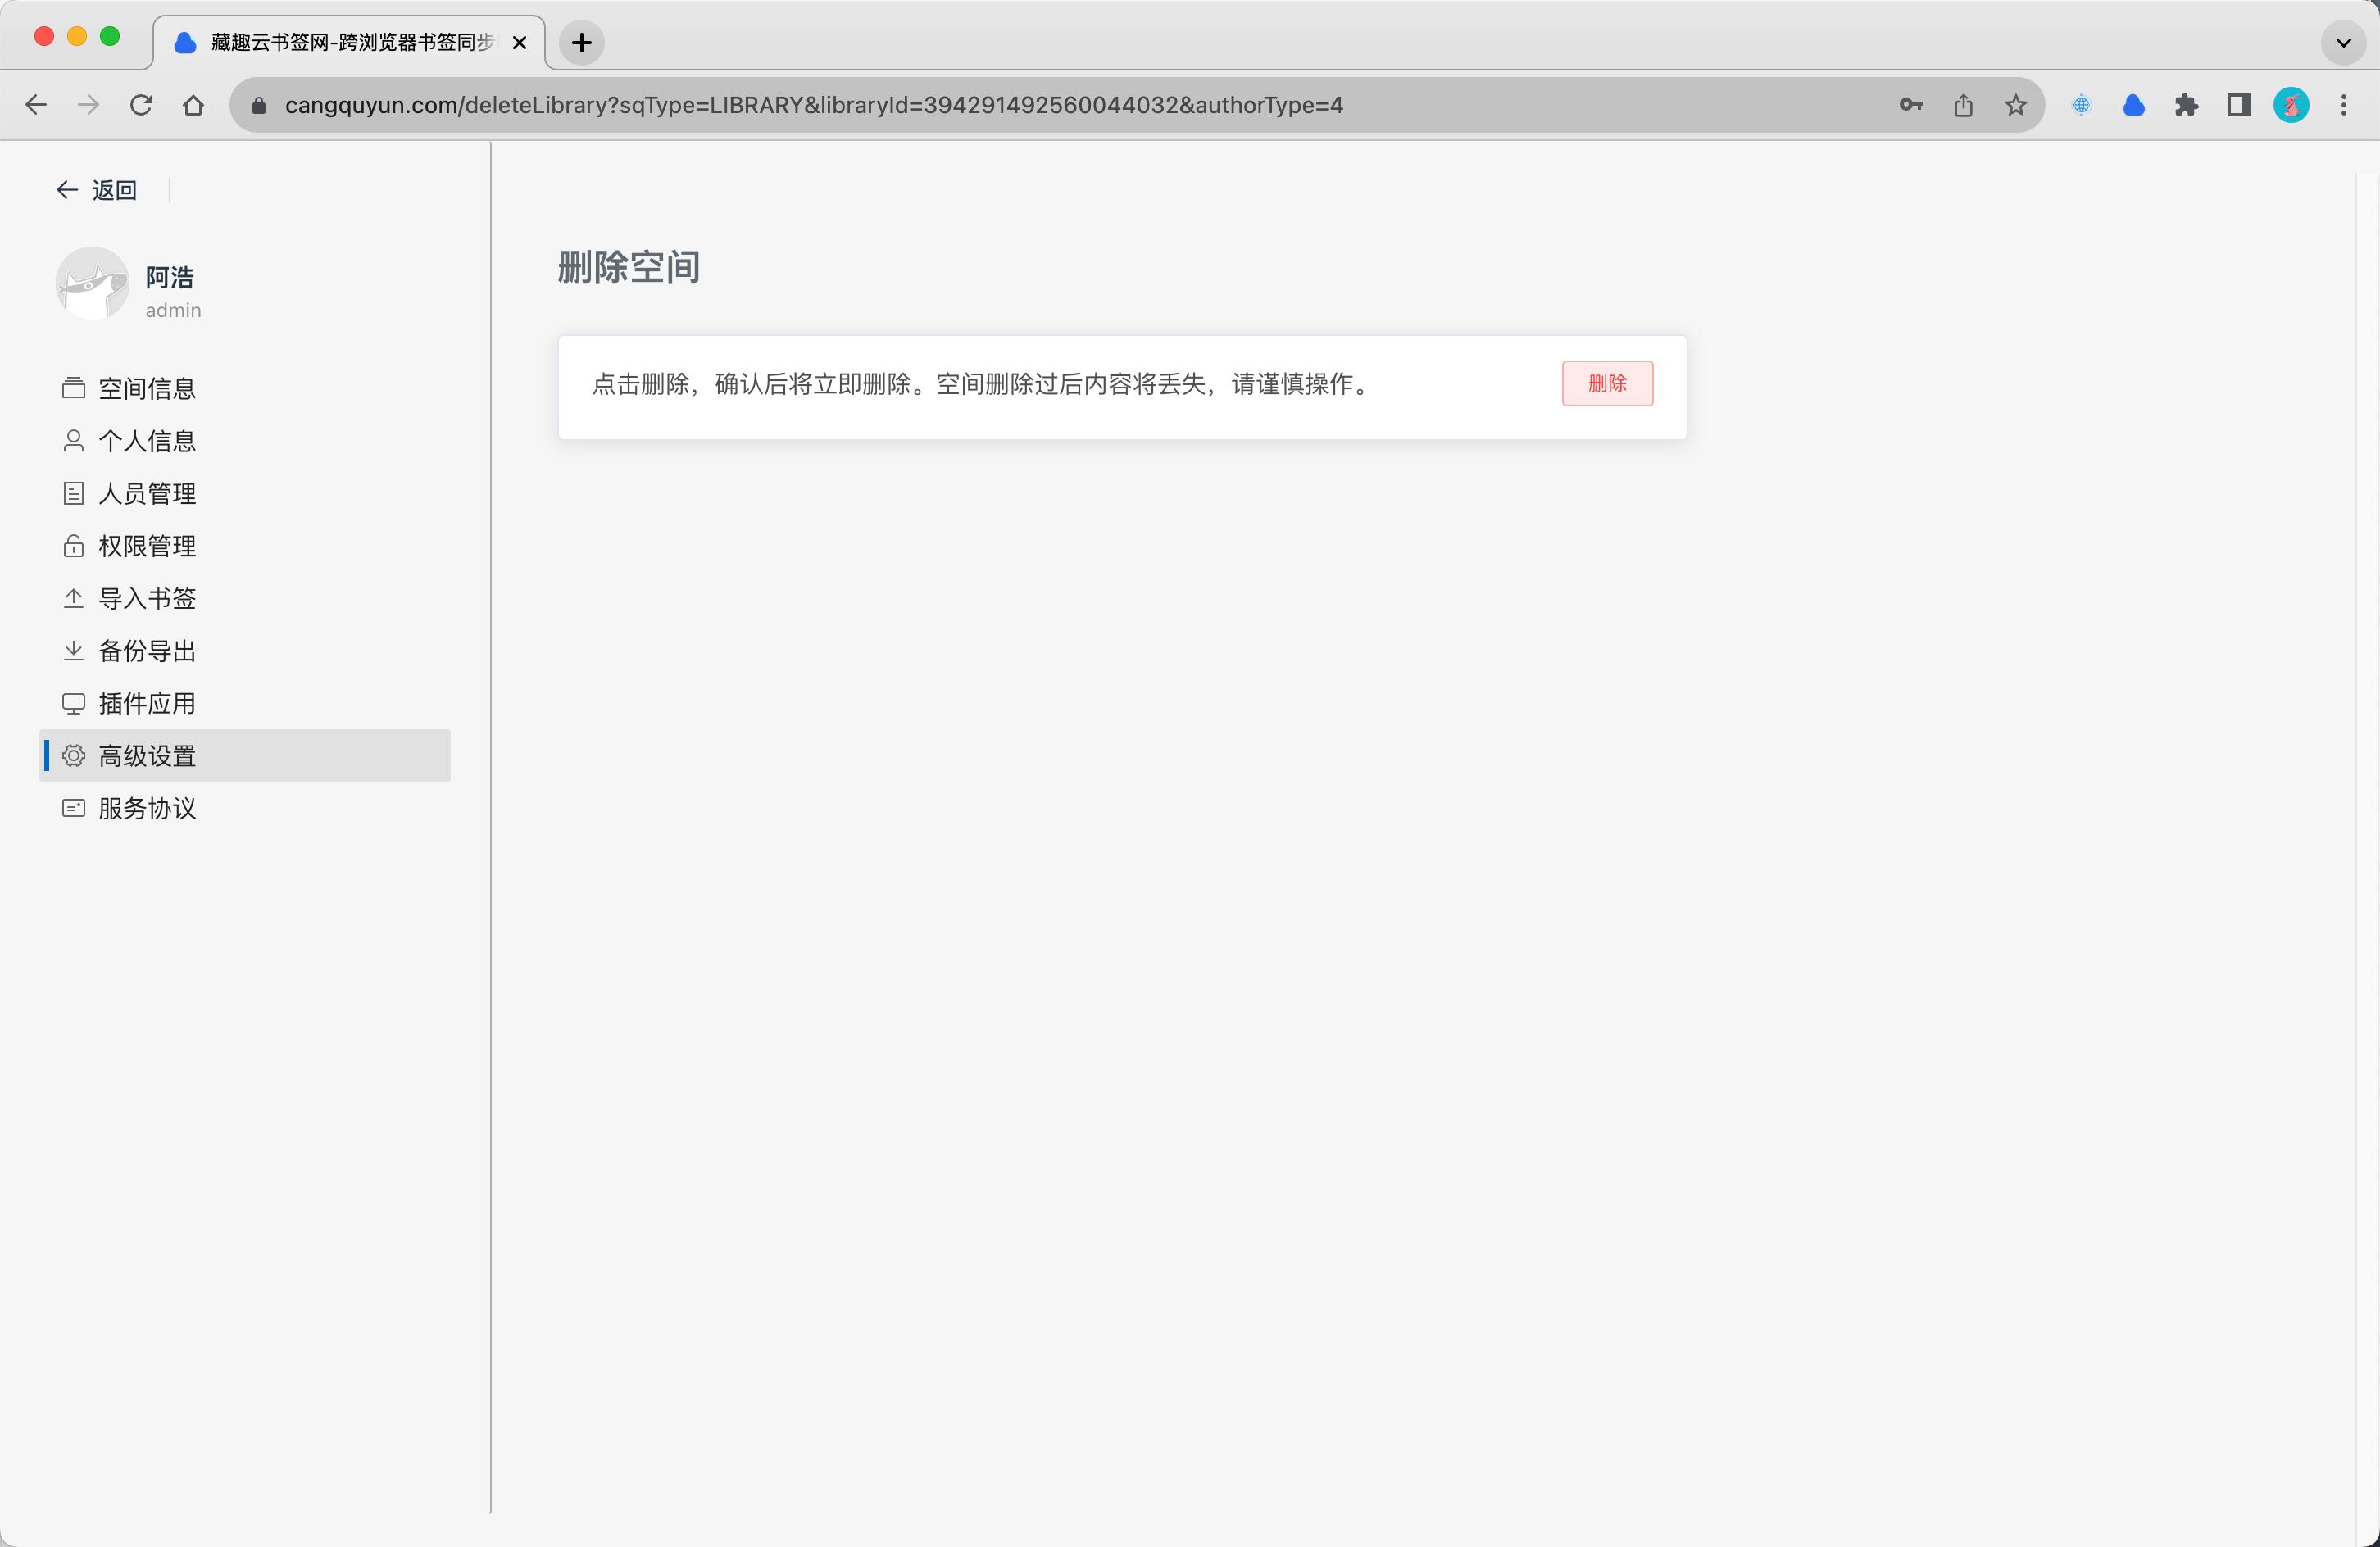2380x1547 pixels.
Task: Open 个人信息 menu item
Action: 146,441
